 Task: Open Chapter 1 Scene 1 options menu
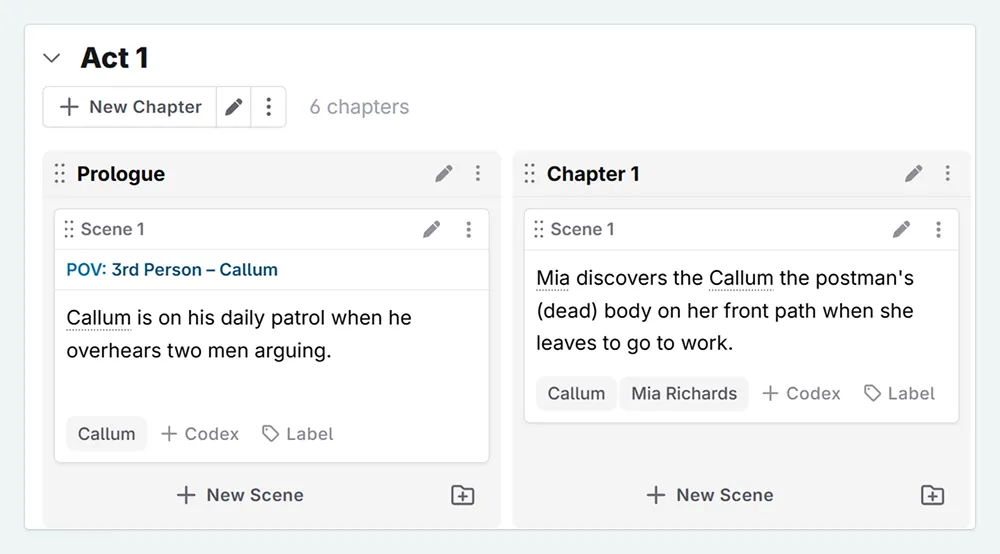tap(938, 230)
